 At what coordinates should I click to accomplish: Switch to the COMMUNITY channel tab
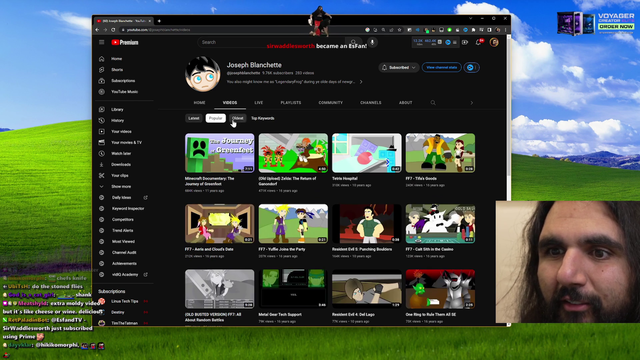331,103
